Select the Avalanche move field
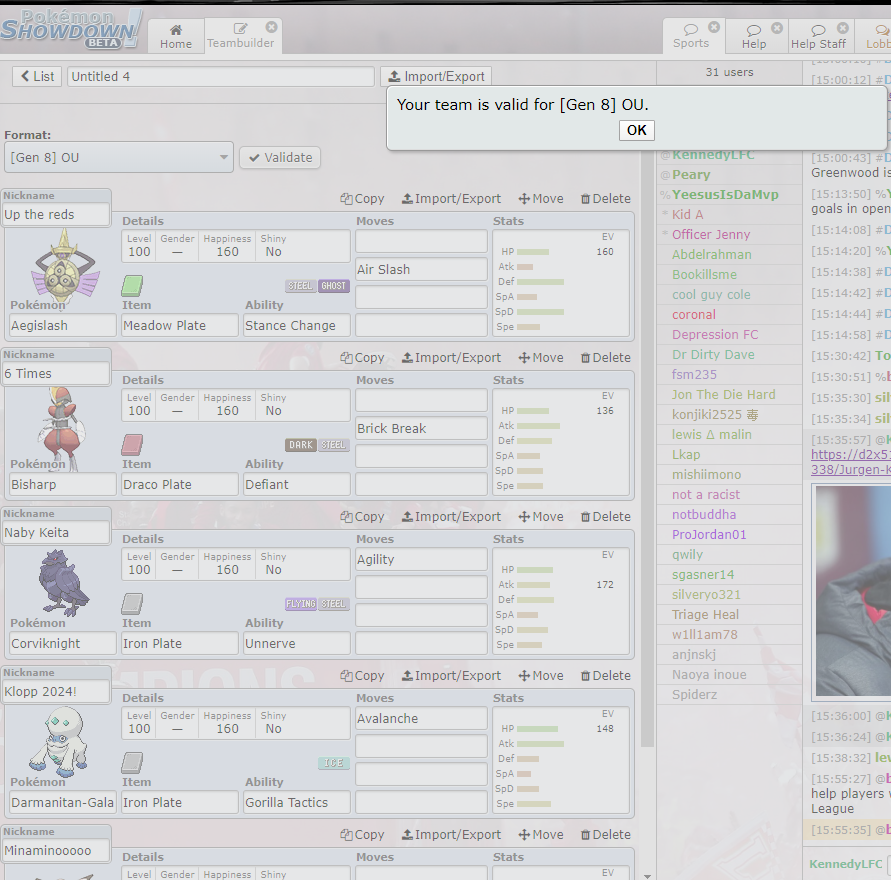This screenshot has width=891, height=880. (x=421, y=719)
